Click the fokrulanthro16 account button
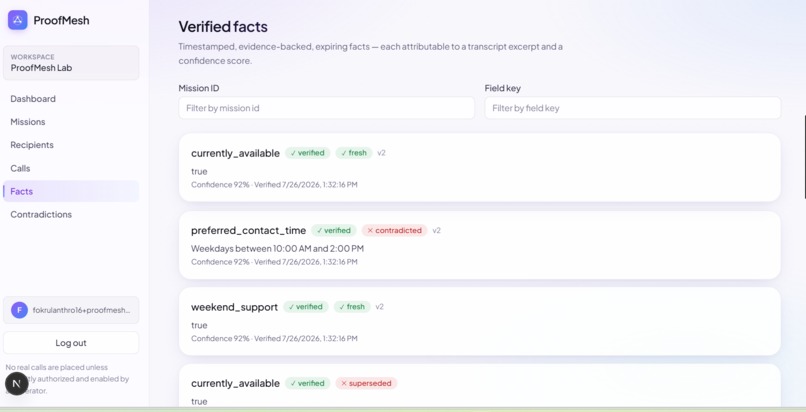The image size is (806, 412). tap(71, 310)
